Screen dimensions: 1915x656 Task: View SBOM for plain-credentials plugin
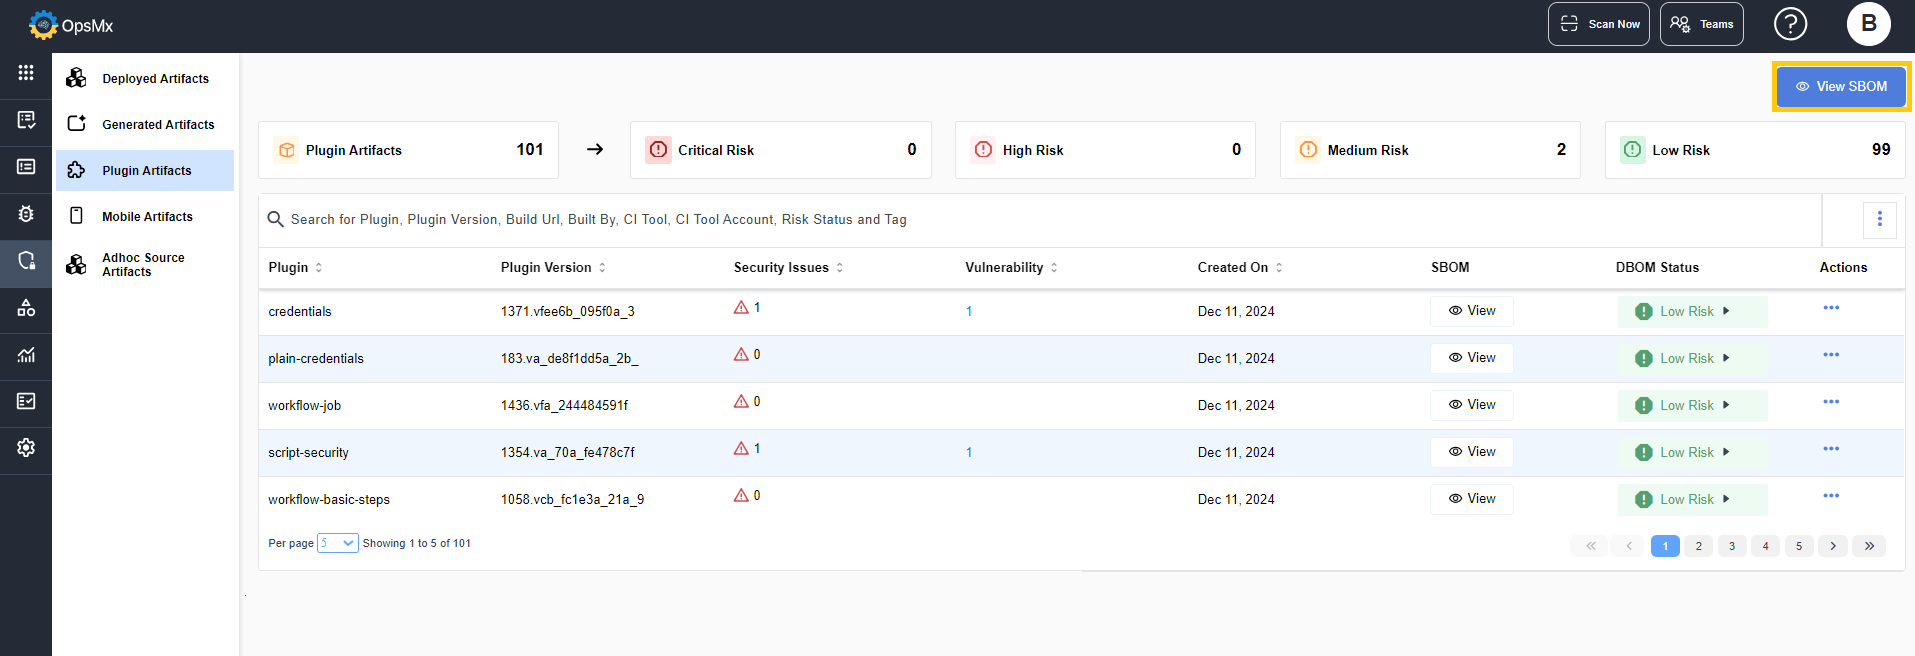pos(1471,358)
